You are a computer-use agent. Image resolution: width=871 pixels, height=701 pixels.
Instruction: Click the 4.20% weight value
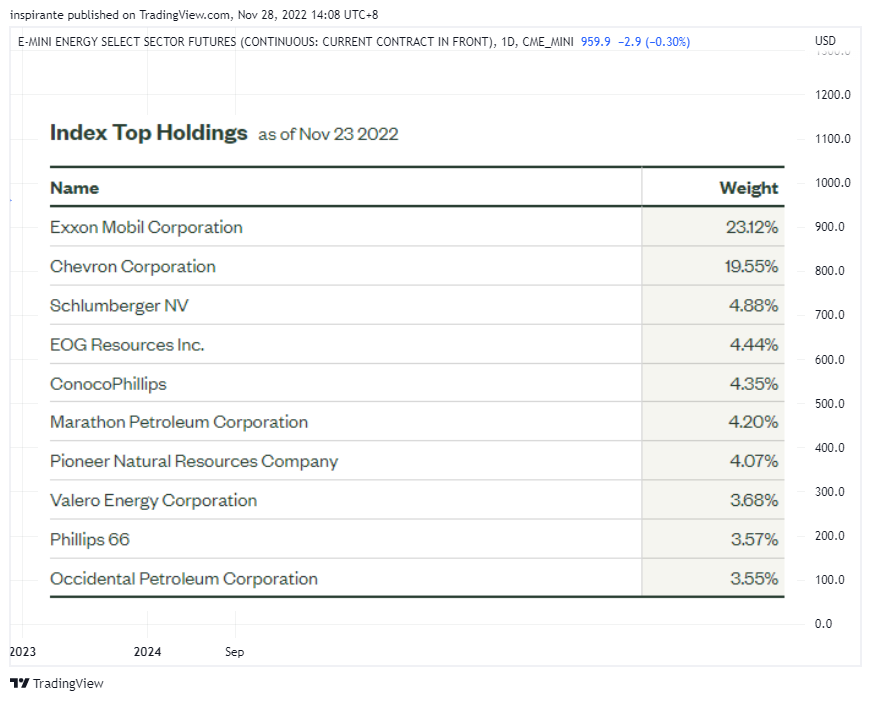pos(753,422)
